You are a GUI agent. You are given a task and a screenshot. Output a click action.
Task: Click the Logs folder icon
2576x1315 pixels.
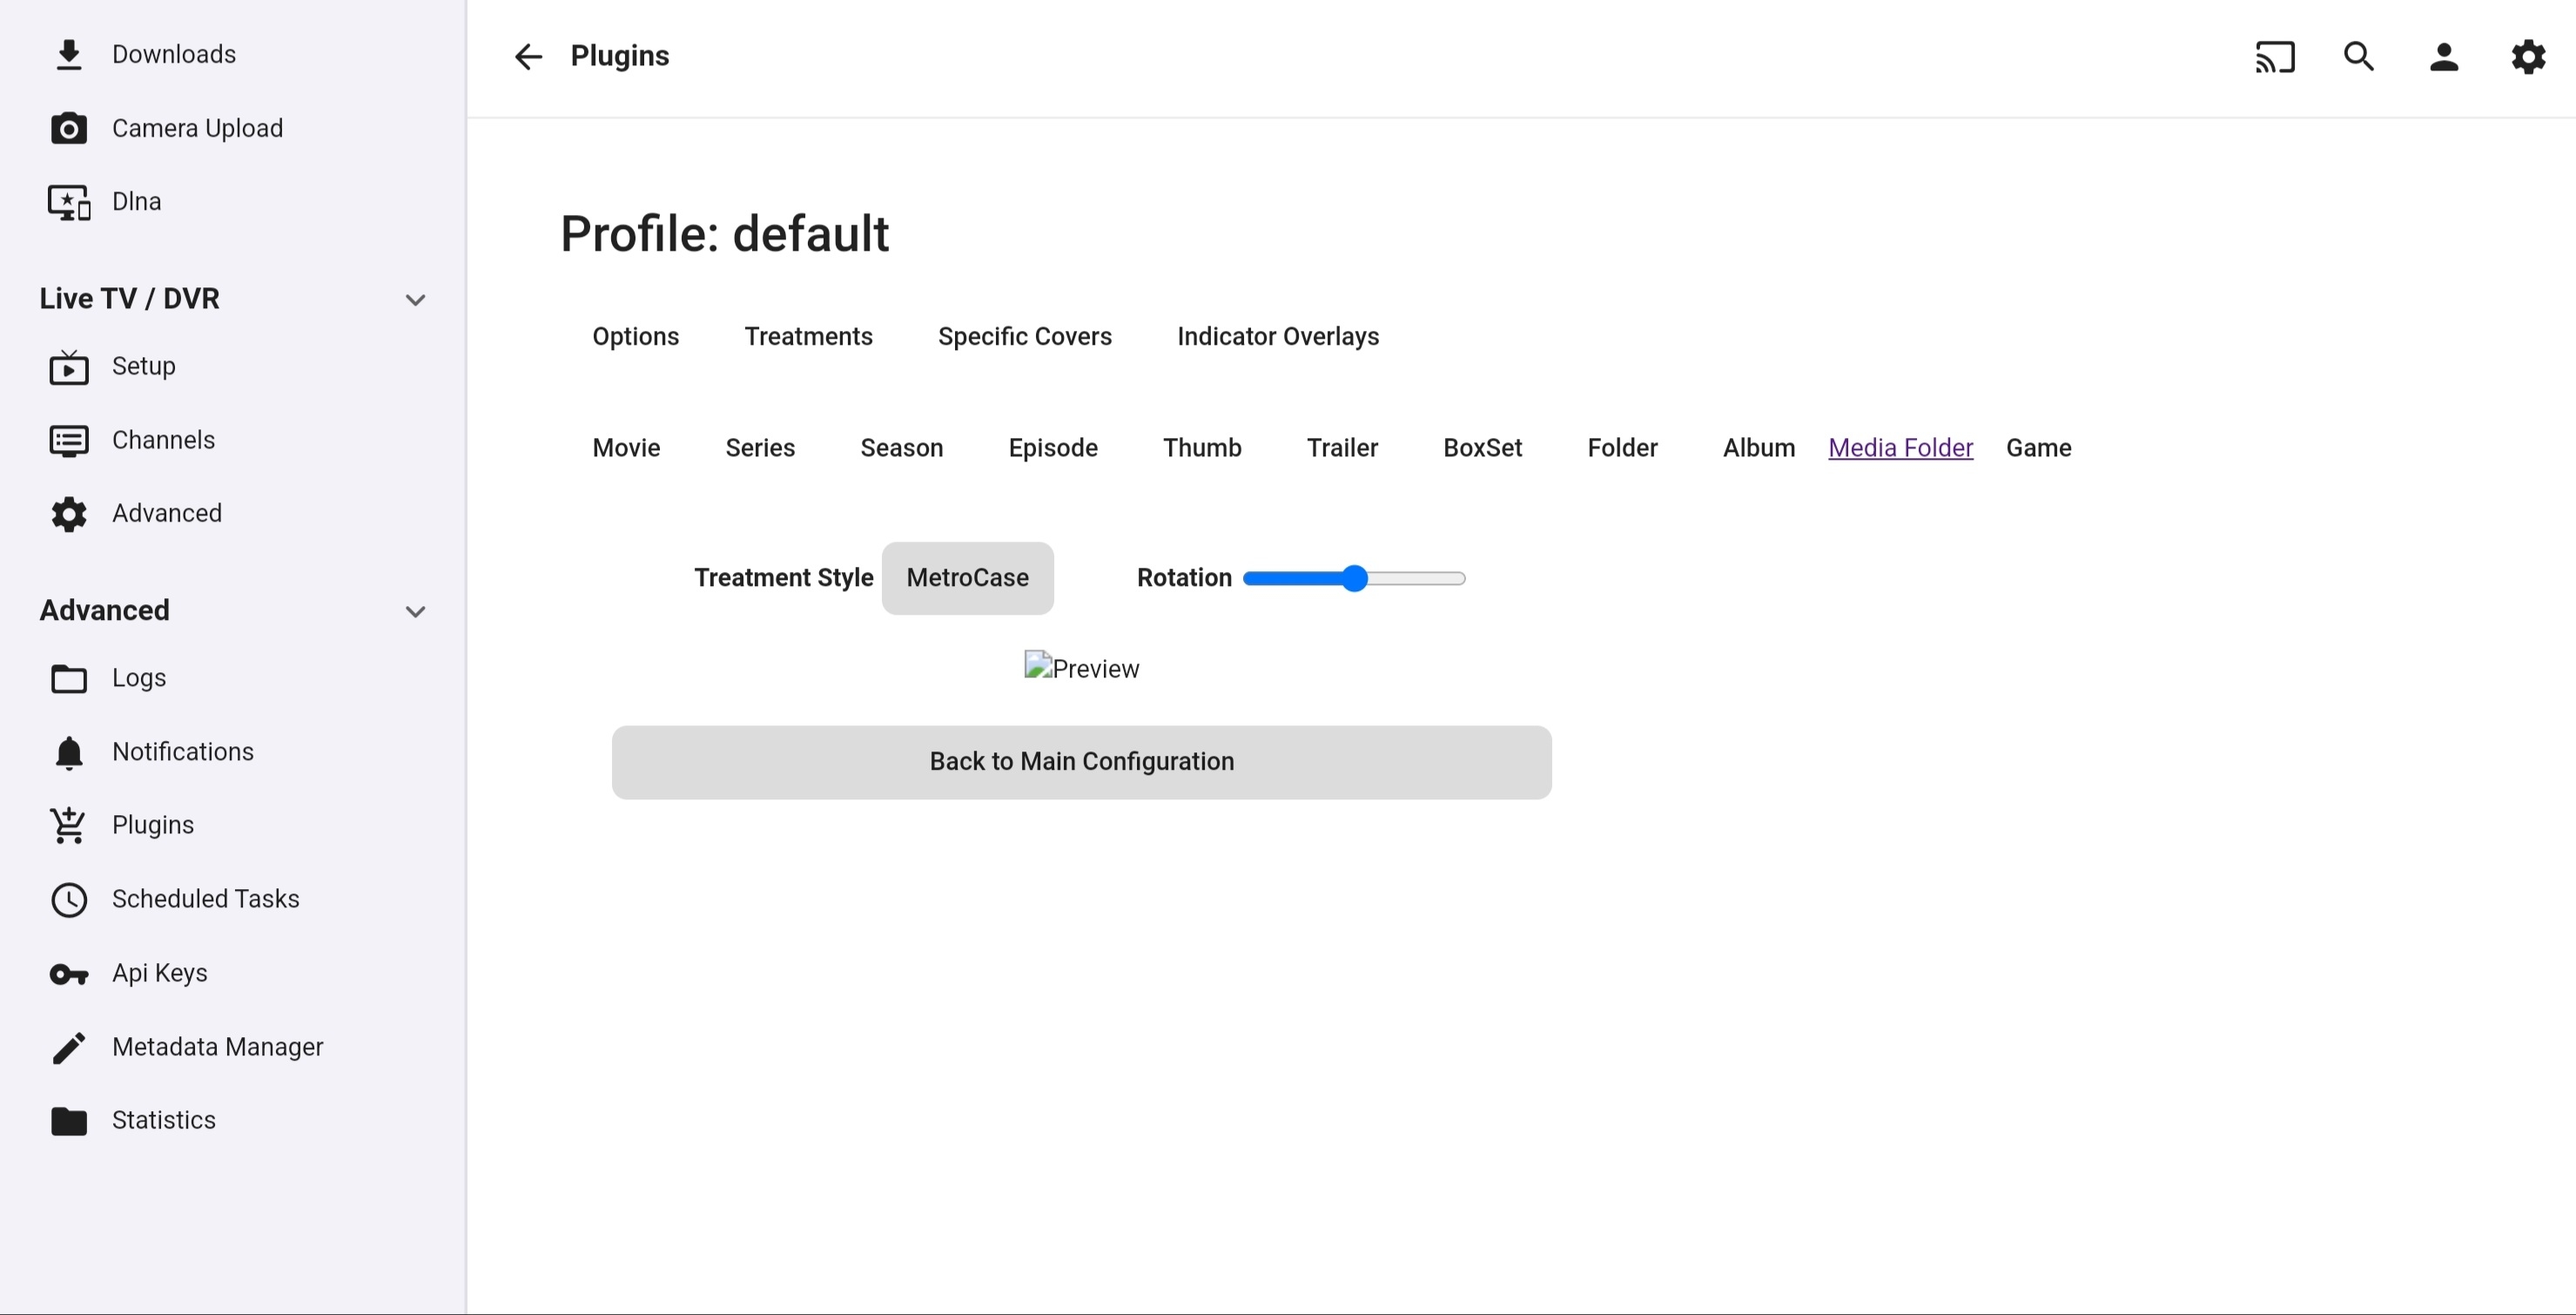pyautogui.click(x=68, y=679)
